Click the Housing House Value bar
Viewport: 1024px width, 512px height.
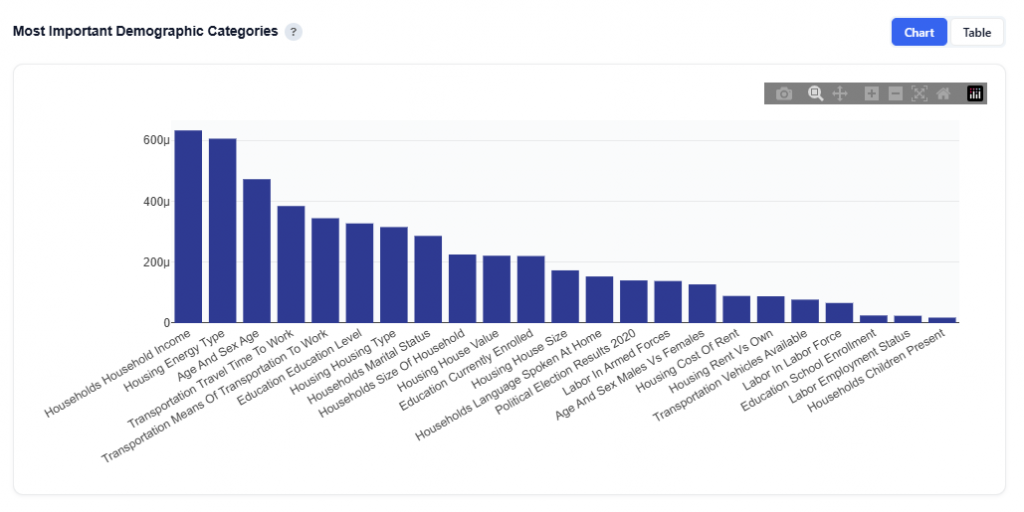click(x=497, y=289)
